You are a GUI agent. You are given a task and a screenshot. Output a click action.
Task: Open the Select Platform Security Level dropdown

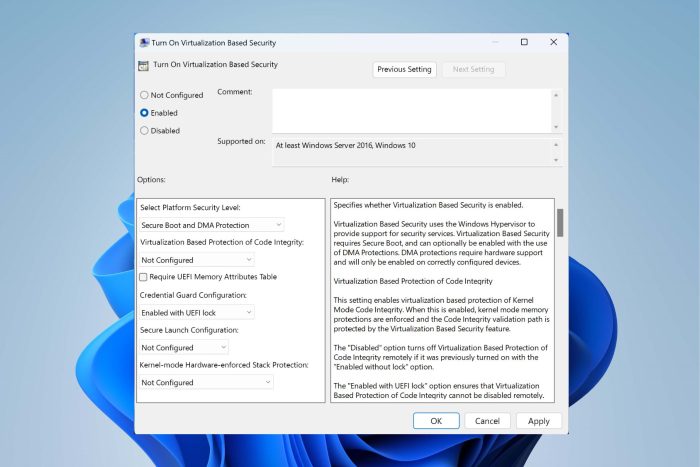click(212, 225)
